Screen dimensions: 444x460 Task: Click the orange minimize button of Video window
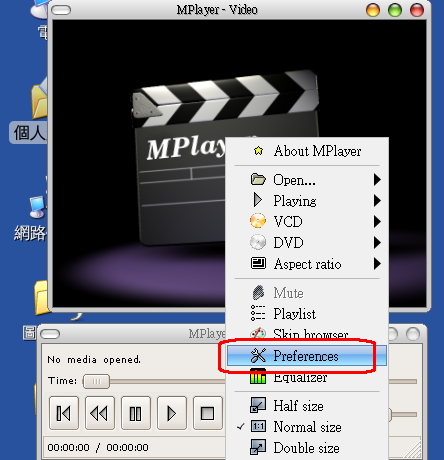373,10
